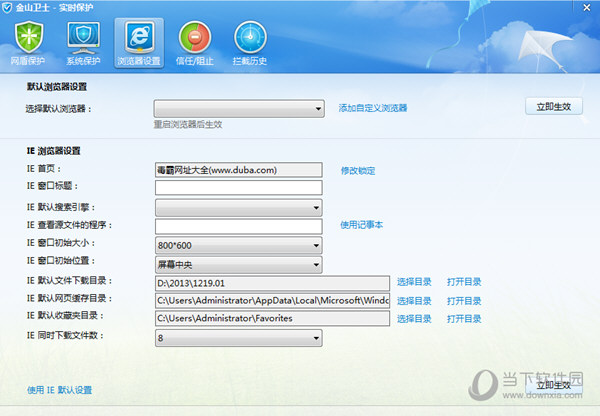Focus the IE 窗口标题 text field
This screenshot has width=600, height=416.
point(238,188)
